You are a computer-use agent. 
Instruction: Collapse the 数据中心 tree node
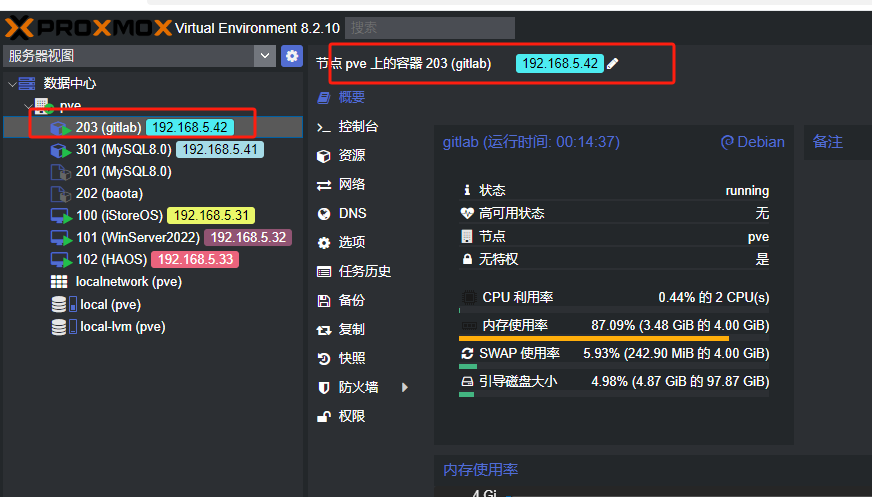12,84
